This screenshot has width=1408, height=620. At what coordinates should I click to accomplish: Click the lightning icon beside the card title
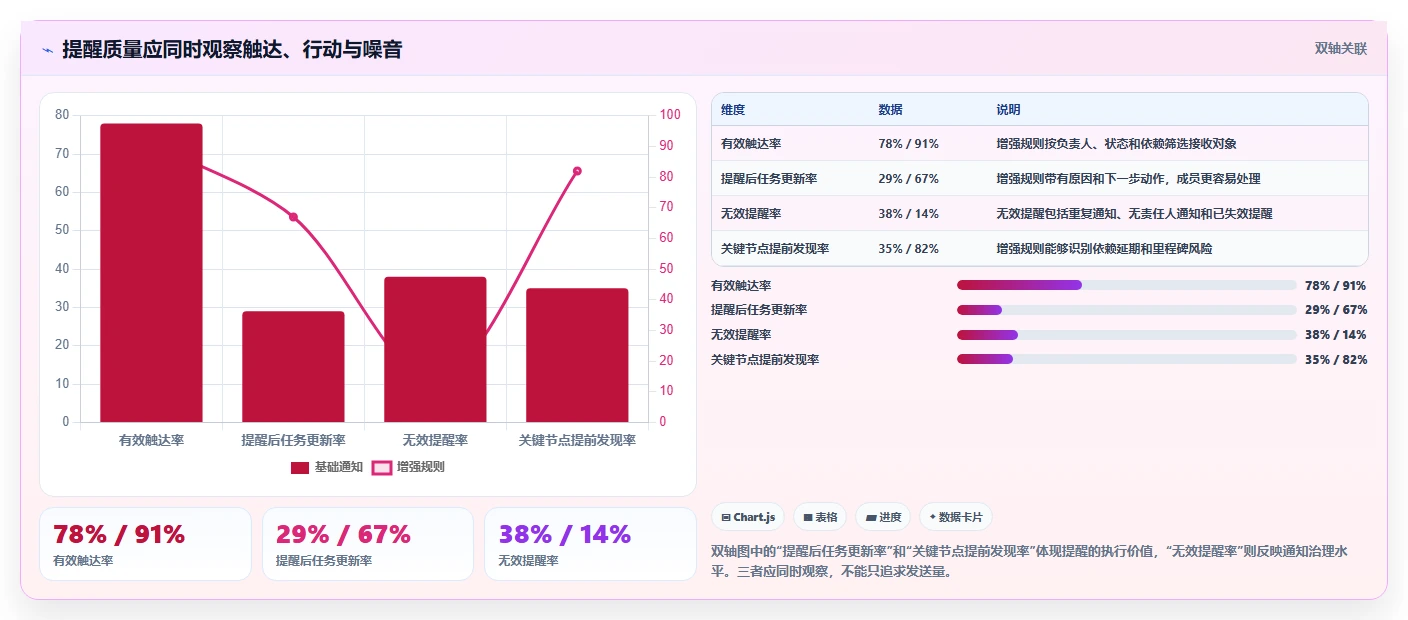point(47,50)
